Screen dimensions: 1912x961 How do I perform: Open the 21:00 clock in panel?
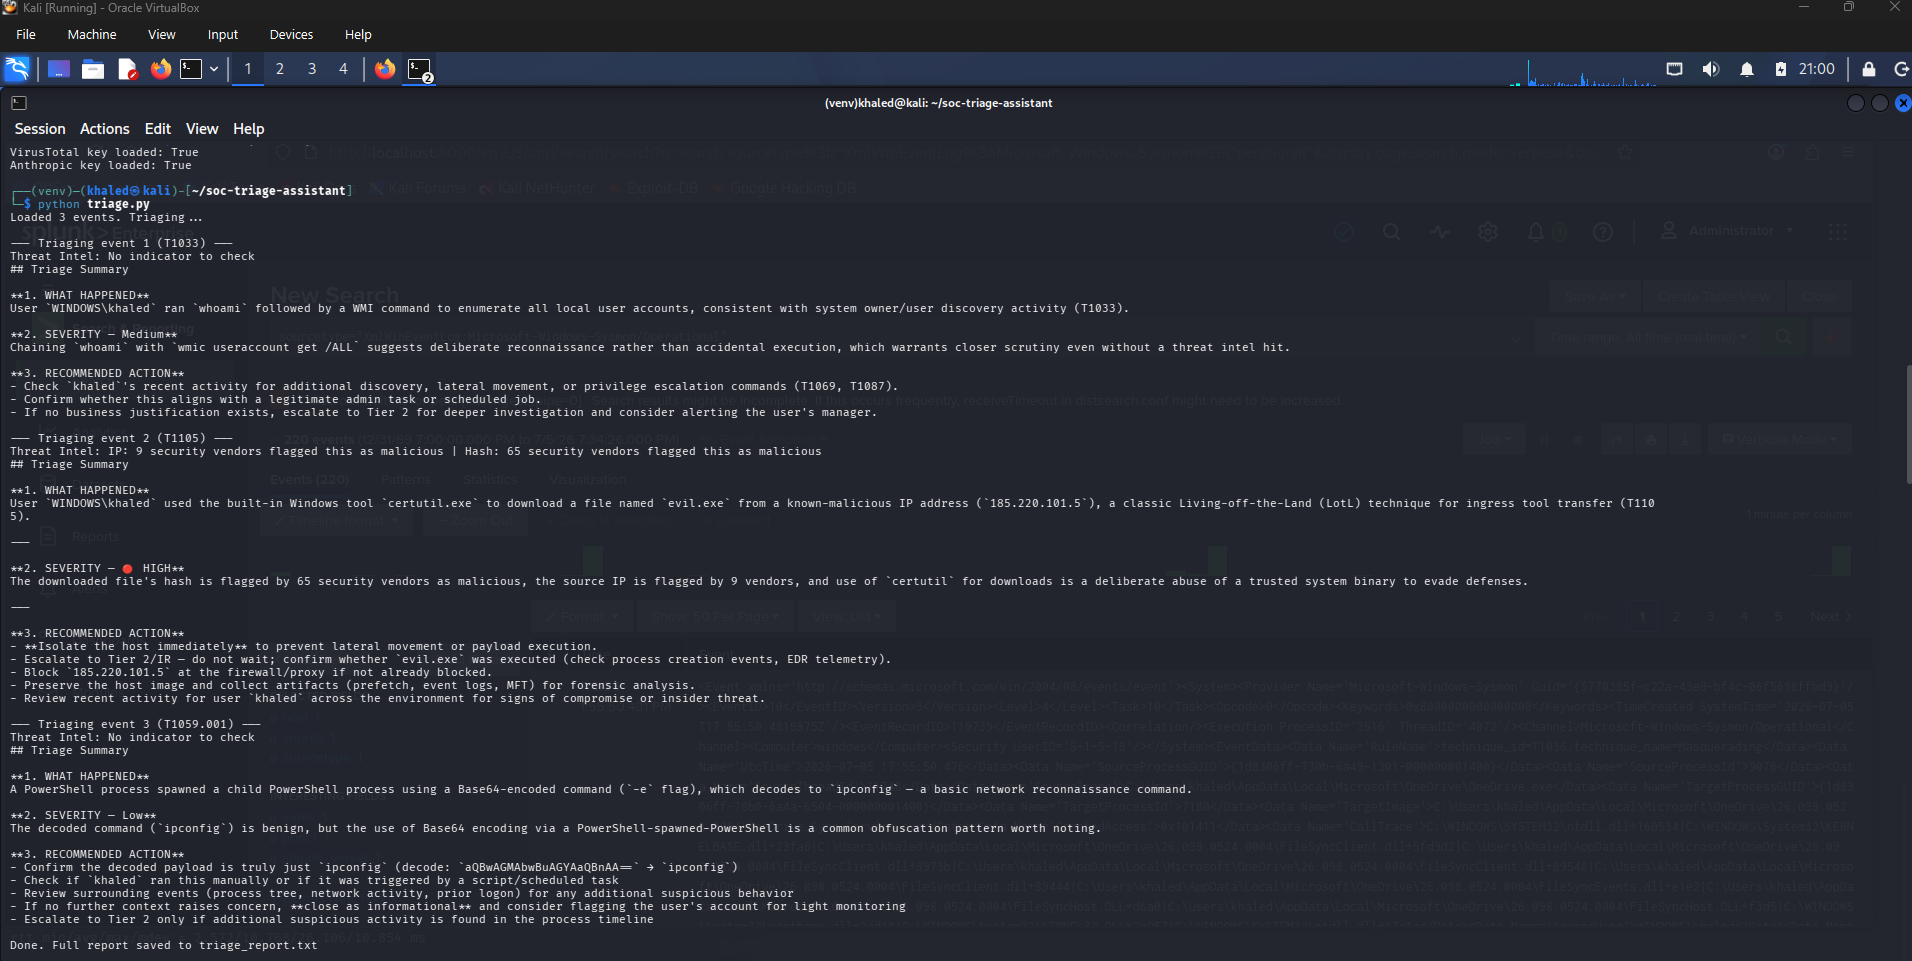pyautogui.click(x=1817, y=69)
